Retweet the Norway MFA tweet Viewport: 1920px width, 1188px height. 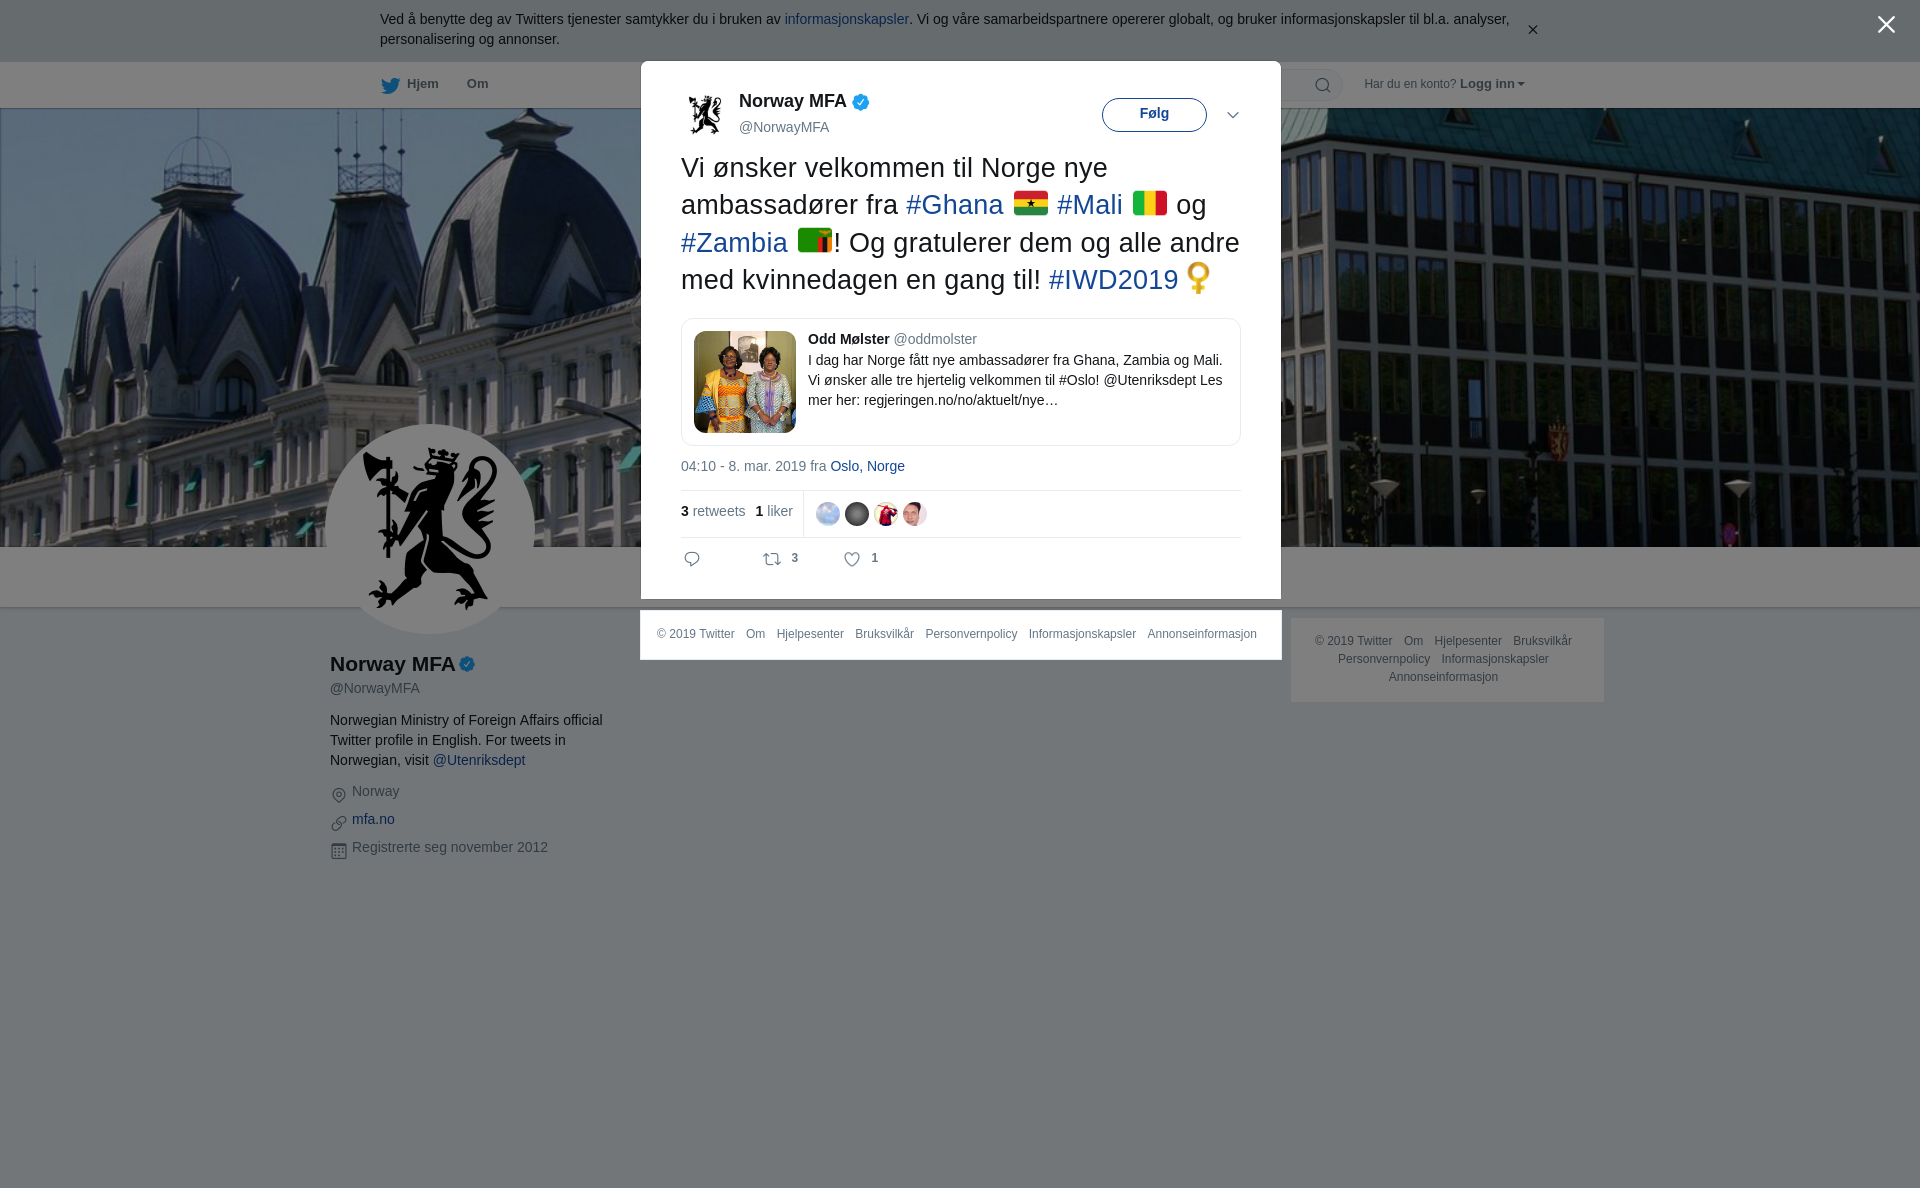[x=772, y=559]
